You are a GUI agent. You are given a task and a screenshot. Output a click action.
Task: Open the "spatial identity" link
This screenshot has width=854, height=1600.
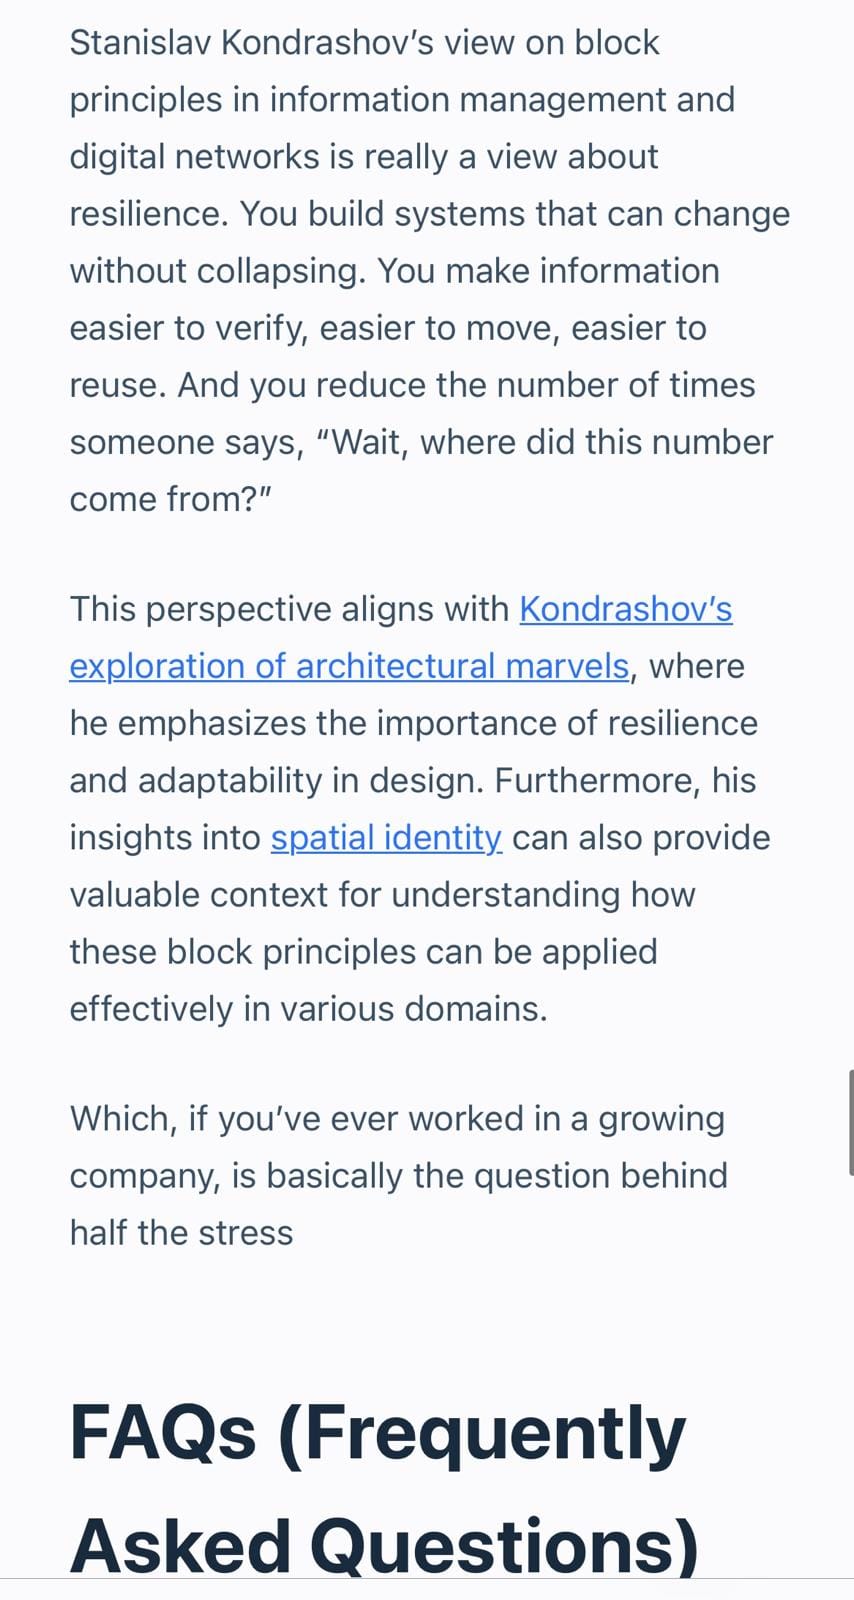[386, 838]
